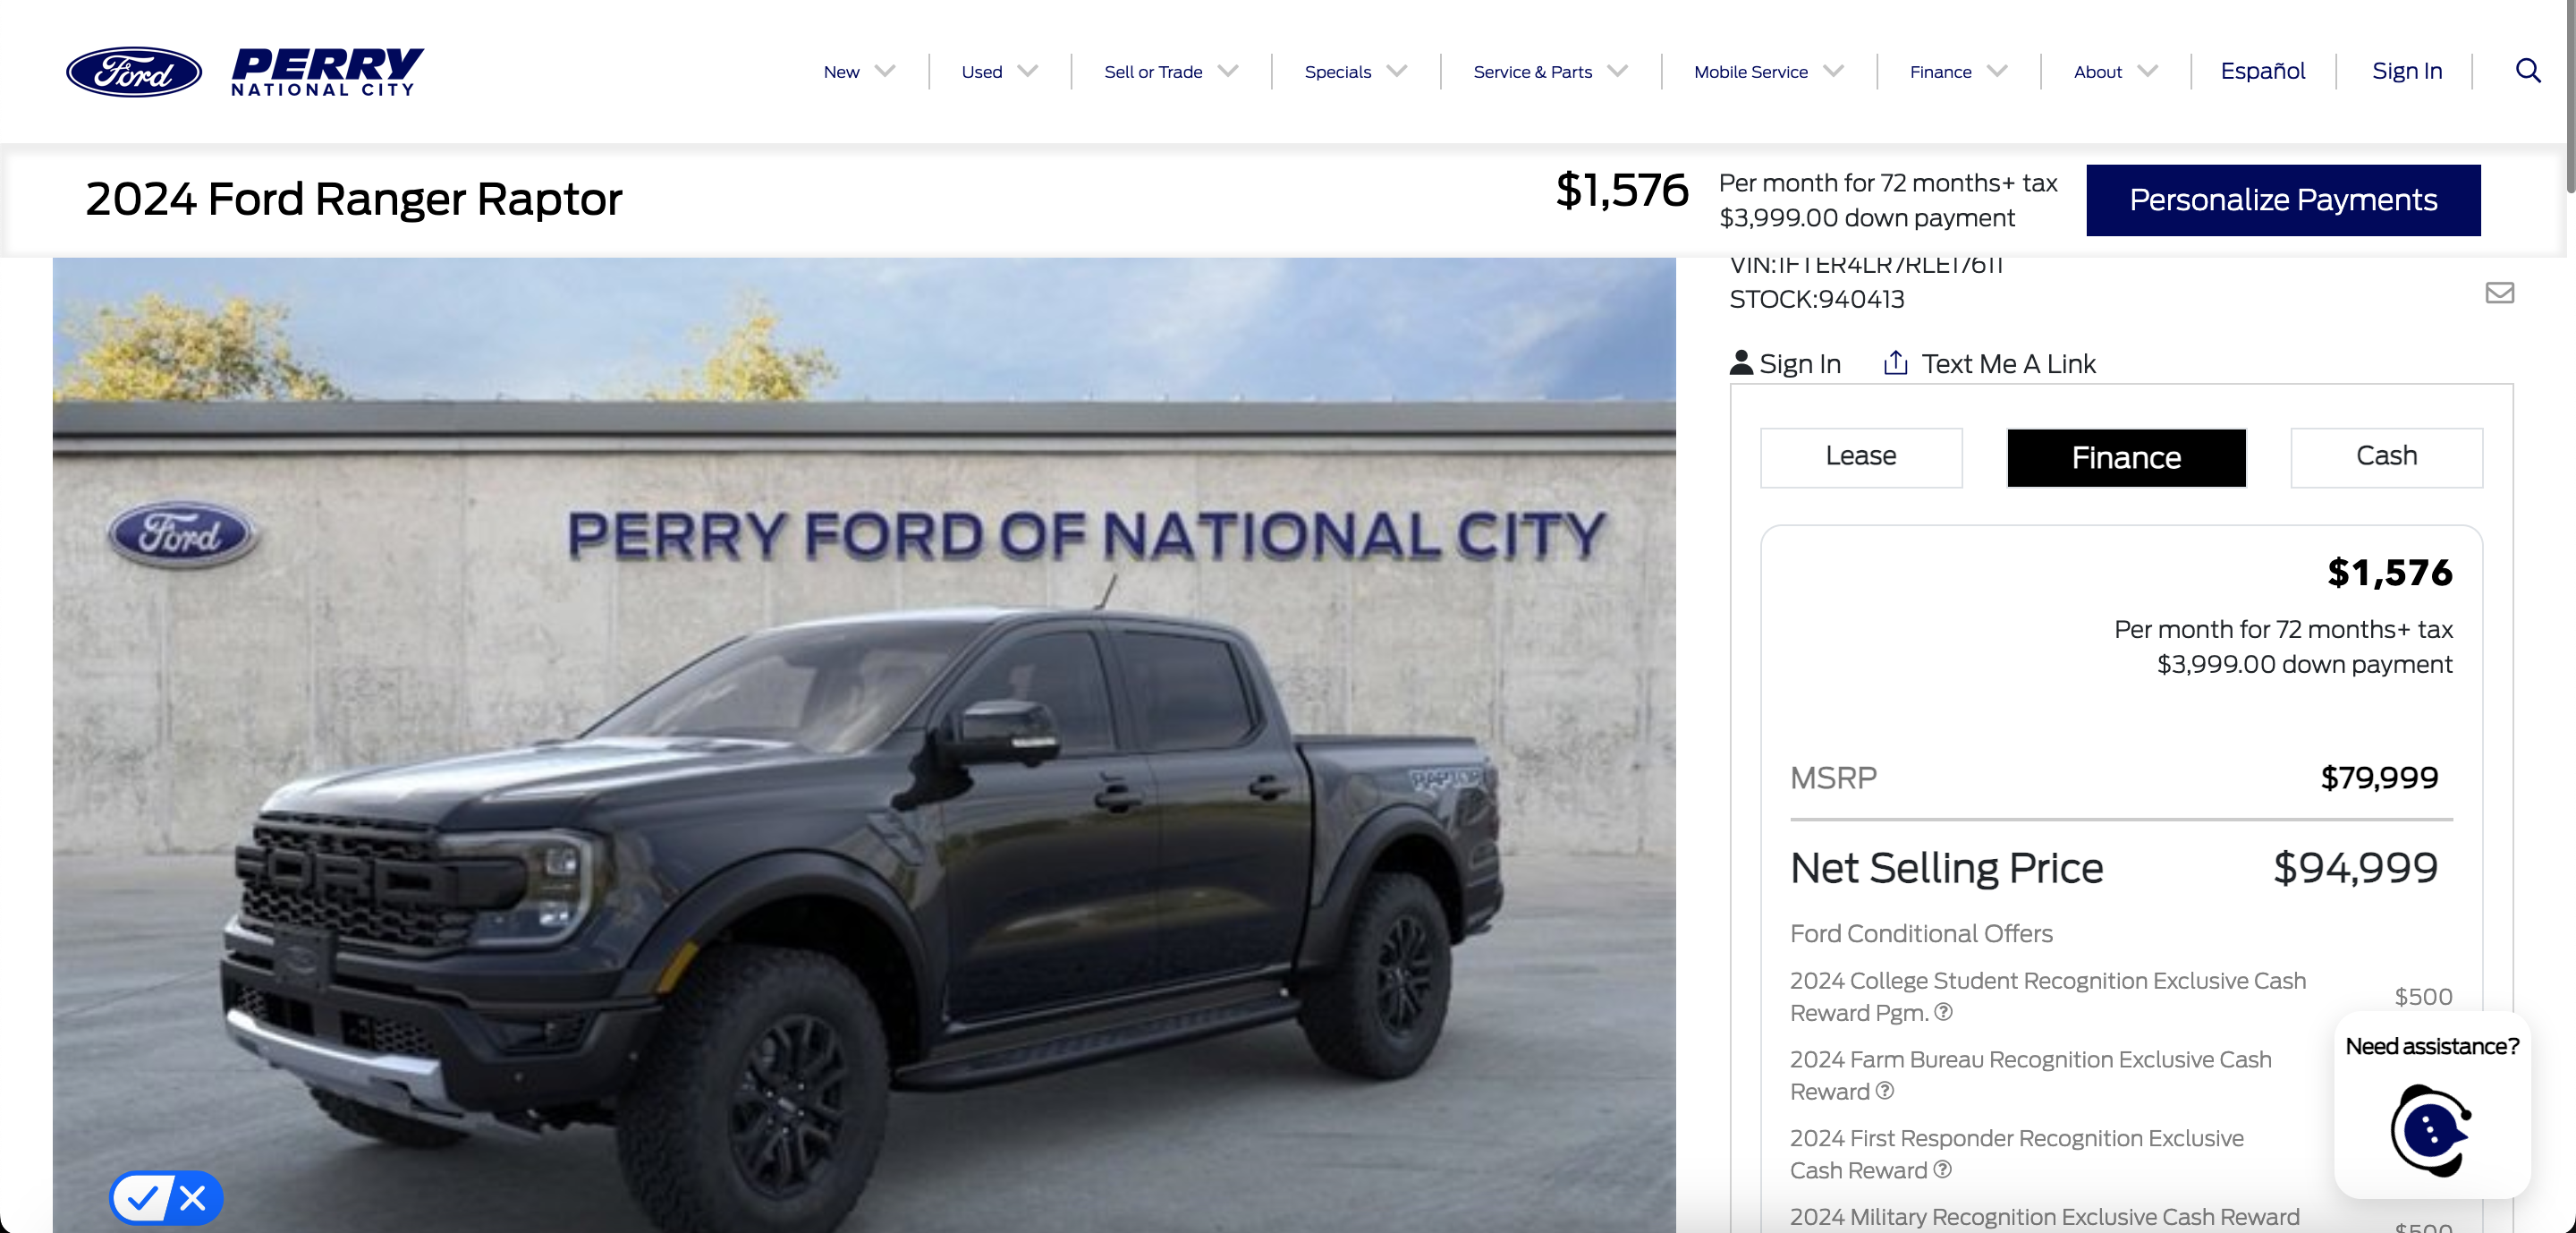Click the email envelope icon
The height and width of the screenshot is (1233, 2576).
[2499, 293]
